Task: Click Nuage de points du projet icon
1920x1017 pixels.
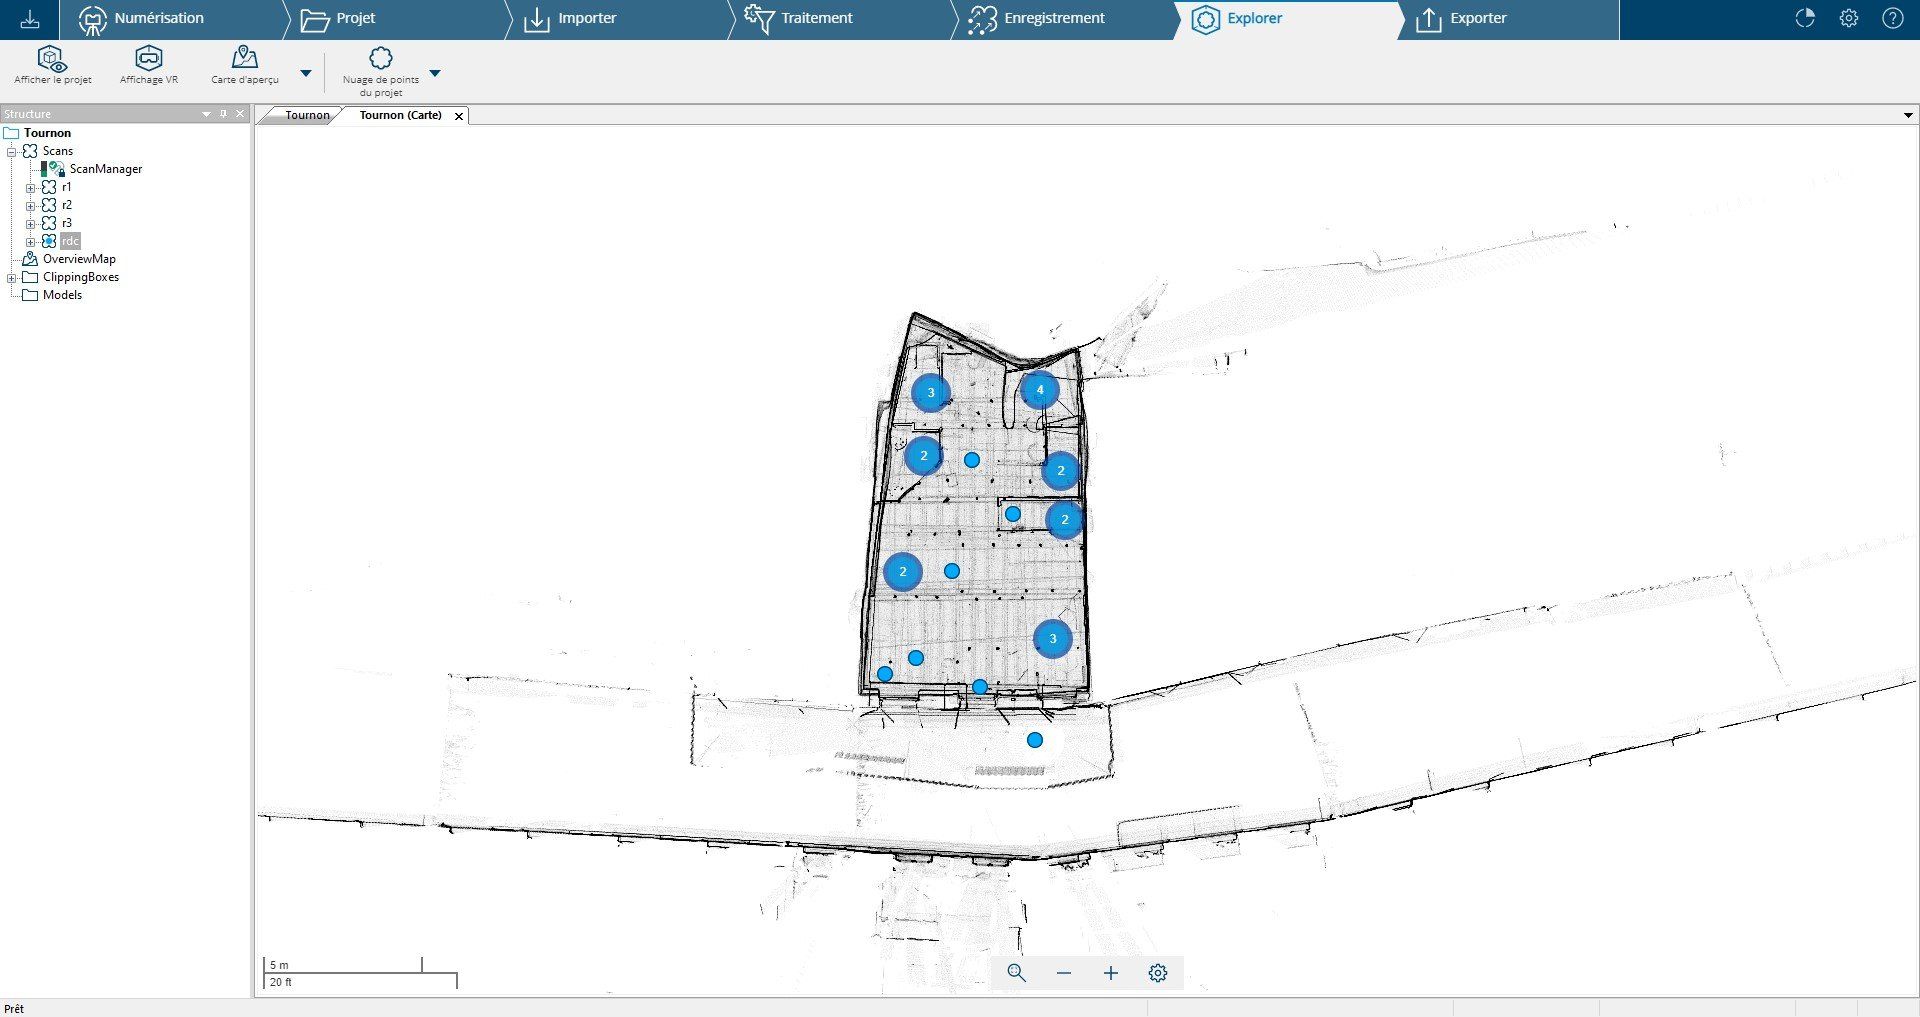Action: coord(381,59)
